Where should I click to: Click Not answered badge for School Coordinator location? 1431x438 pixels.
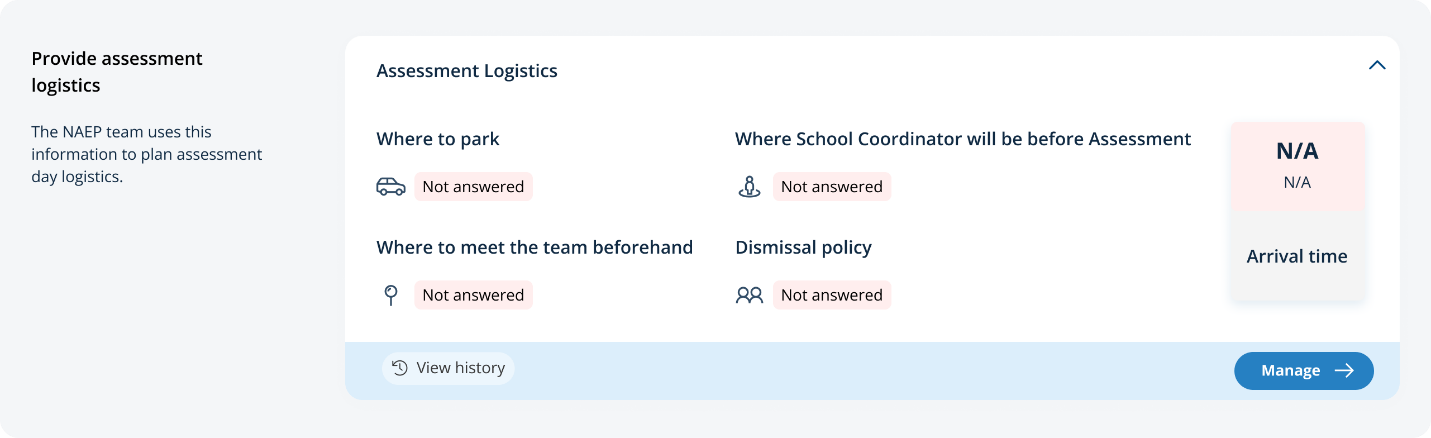831,187
